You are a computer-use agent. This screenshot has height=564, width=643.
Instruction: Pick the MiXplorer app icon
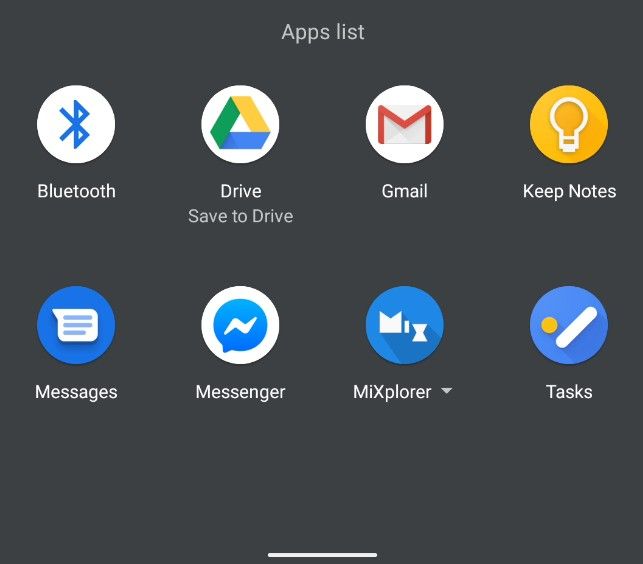[x=405, y=325]
